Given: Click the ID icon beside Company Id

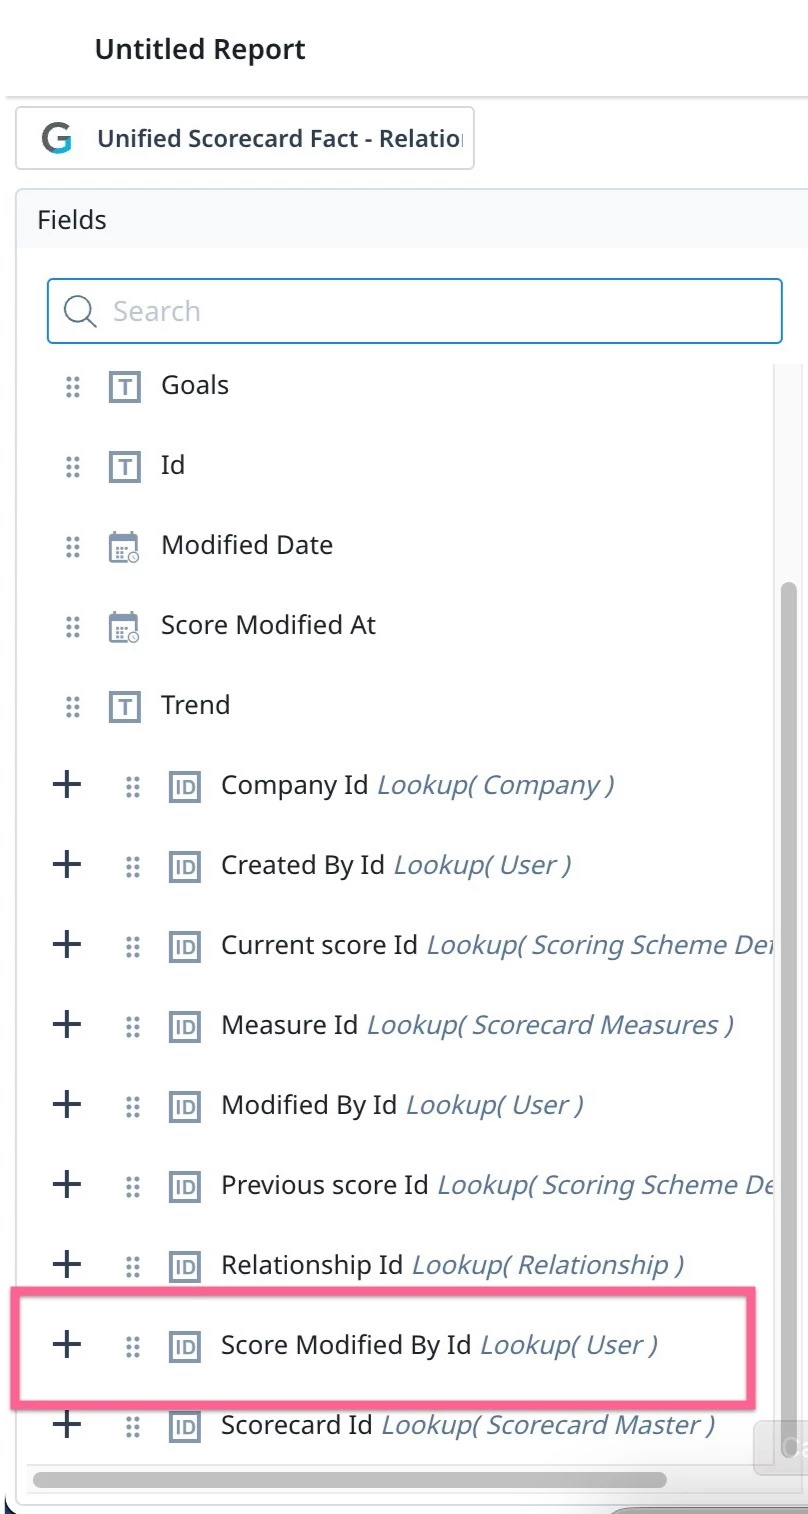Looking at the screenshot, I should [x=184, y=786].
